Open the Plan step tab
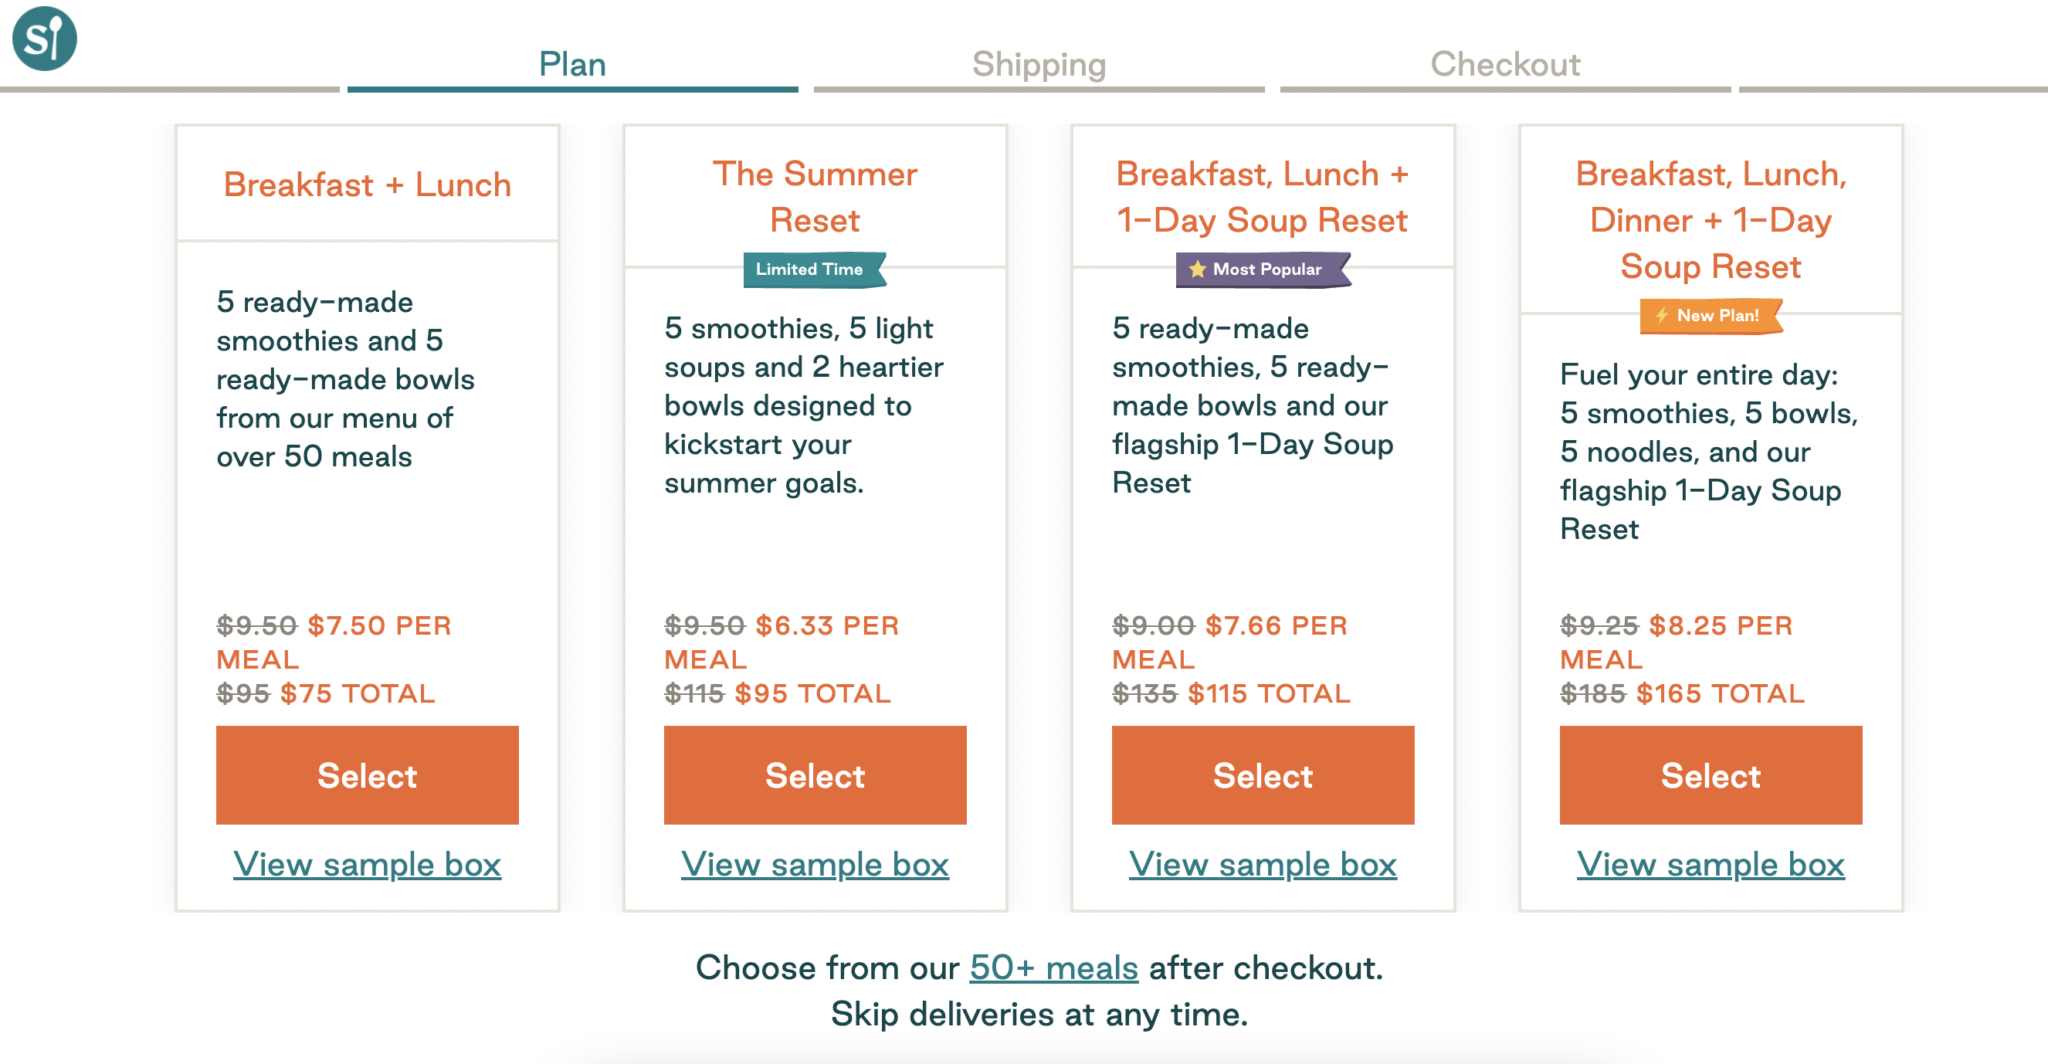Viewport: 2048px width, 1064px height. 572,65
